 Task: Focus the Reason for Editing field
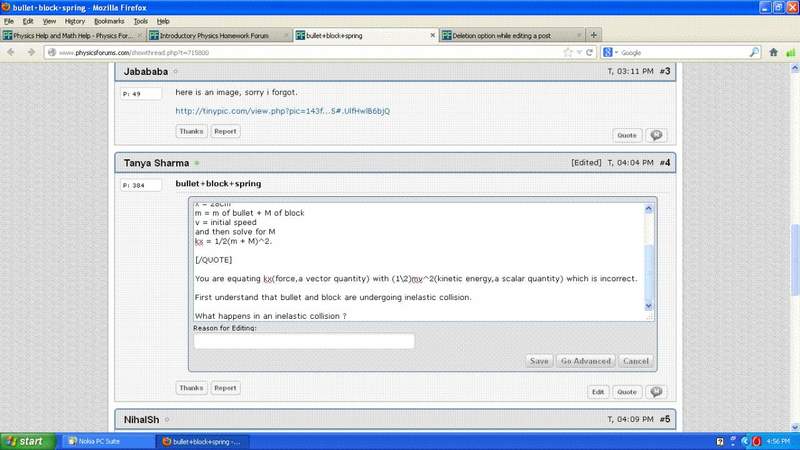point(304,341)
